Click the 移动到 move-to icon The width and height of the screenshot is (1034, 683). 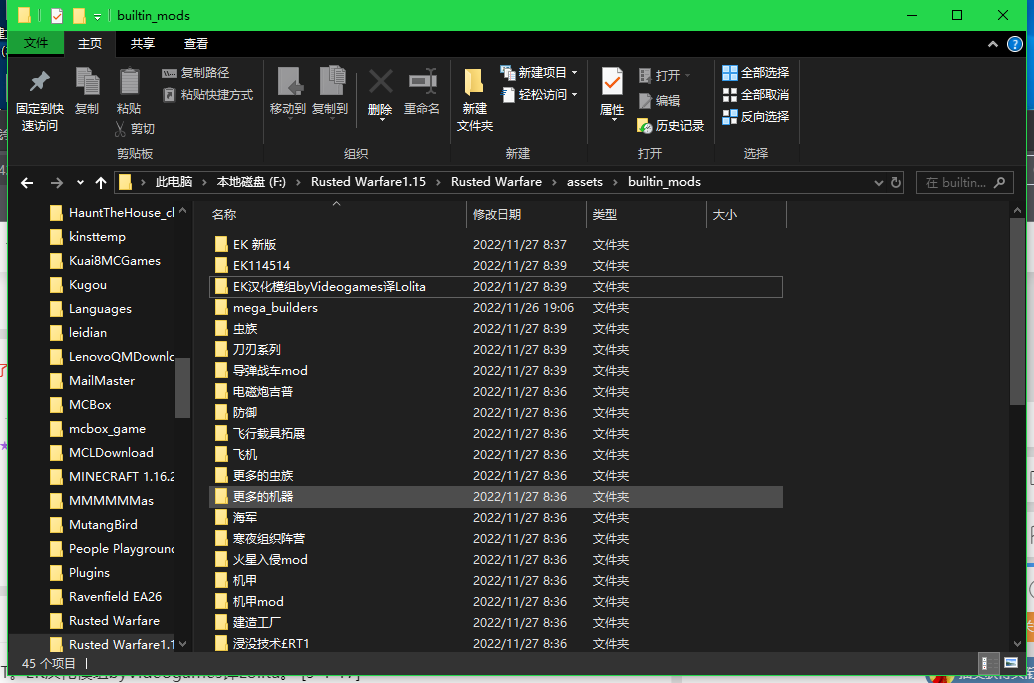click(x=288, y=83)
